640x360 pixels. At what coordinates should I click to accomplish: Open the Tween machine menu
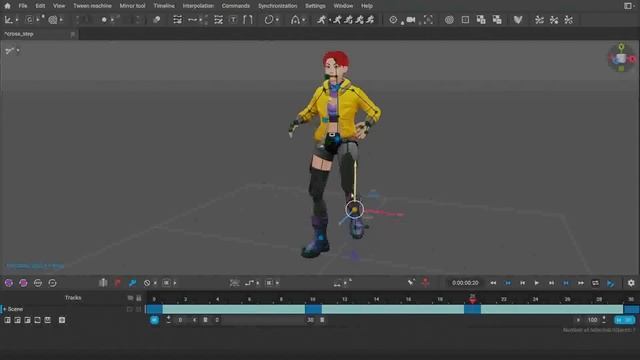(x=92, y=6)
